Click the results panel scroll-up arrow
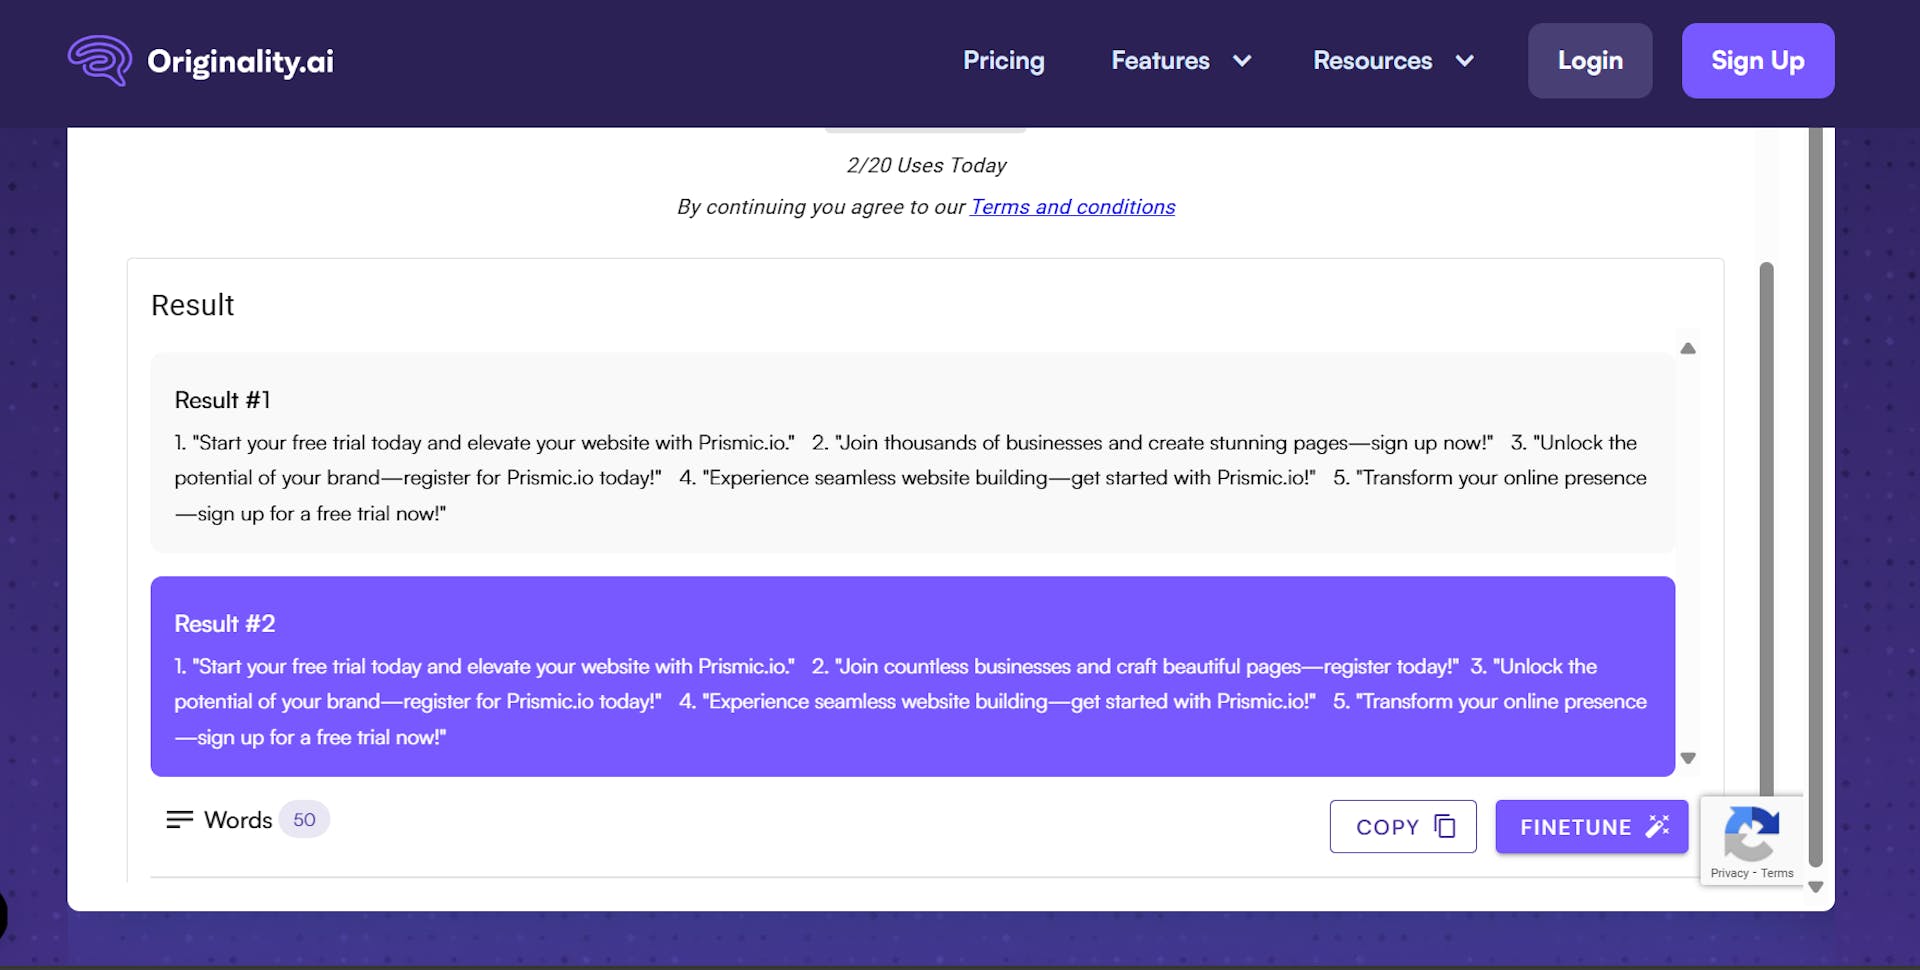The image size is (1920, 970). pos(1688,347)
